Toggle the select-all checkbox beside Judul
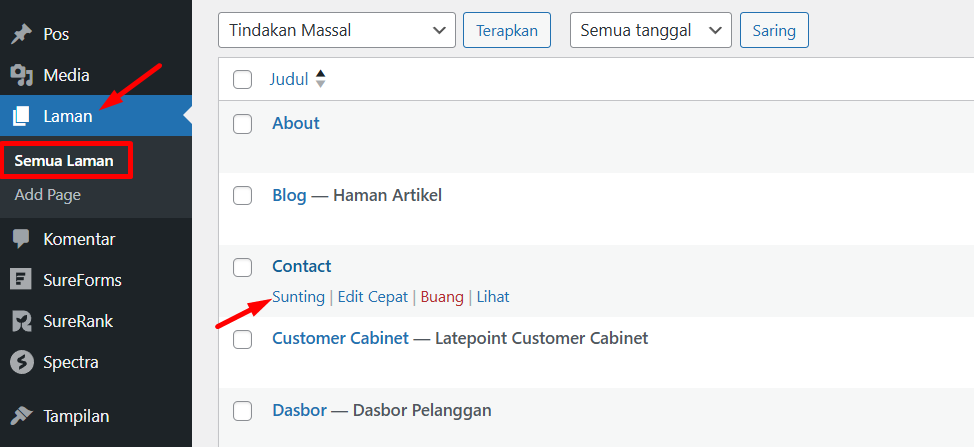Screen dimensions: 974x447 242,80
